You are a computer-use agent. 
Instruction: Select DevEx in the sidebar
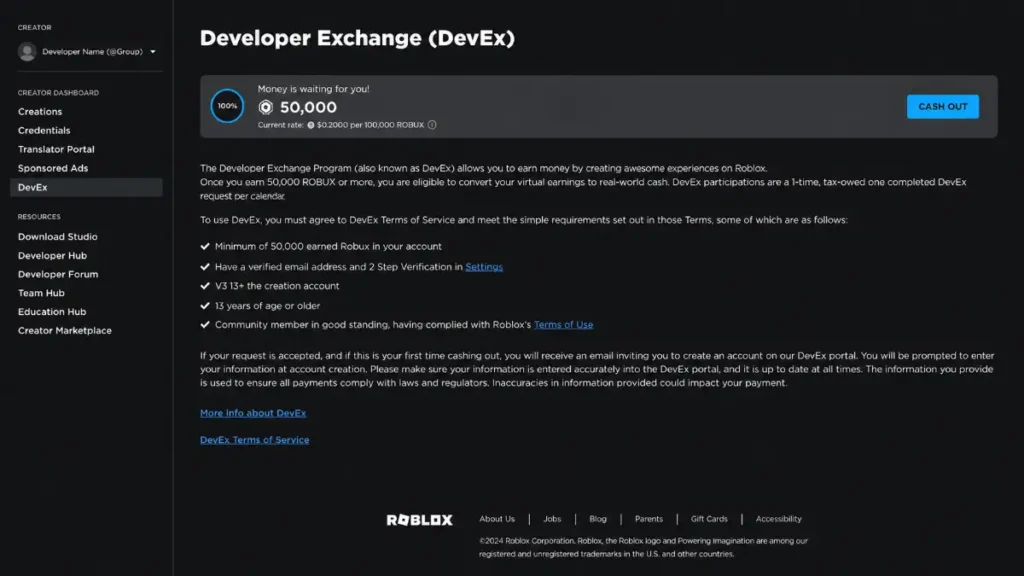click(x=86, y=187)
